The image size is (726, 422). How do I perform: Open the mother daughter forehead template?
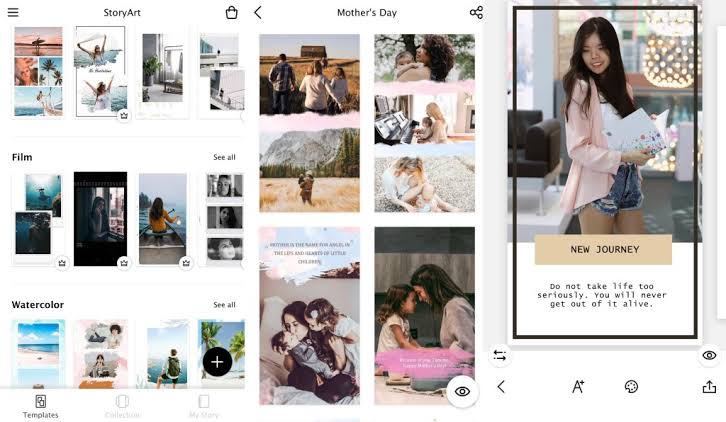coord(425,316)
